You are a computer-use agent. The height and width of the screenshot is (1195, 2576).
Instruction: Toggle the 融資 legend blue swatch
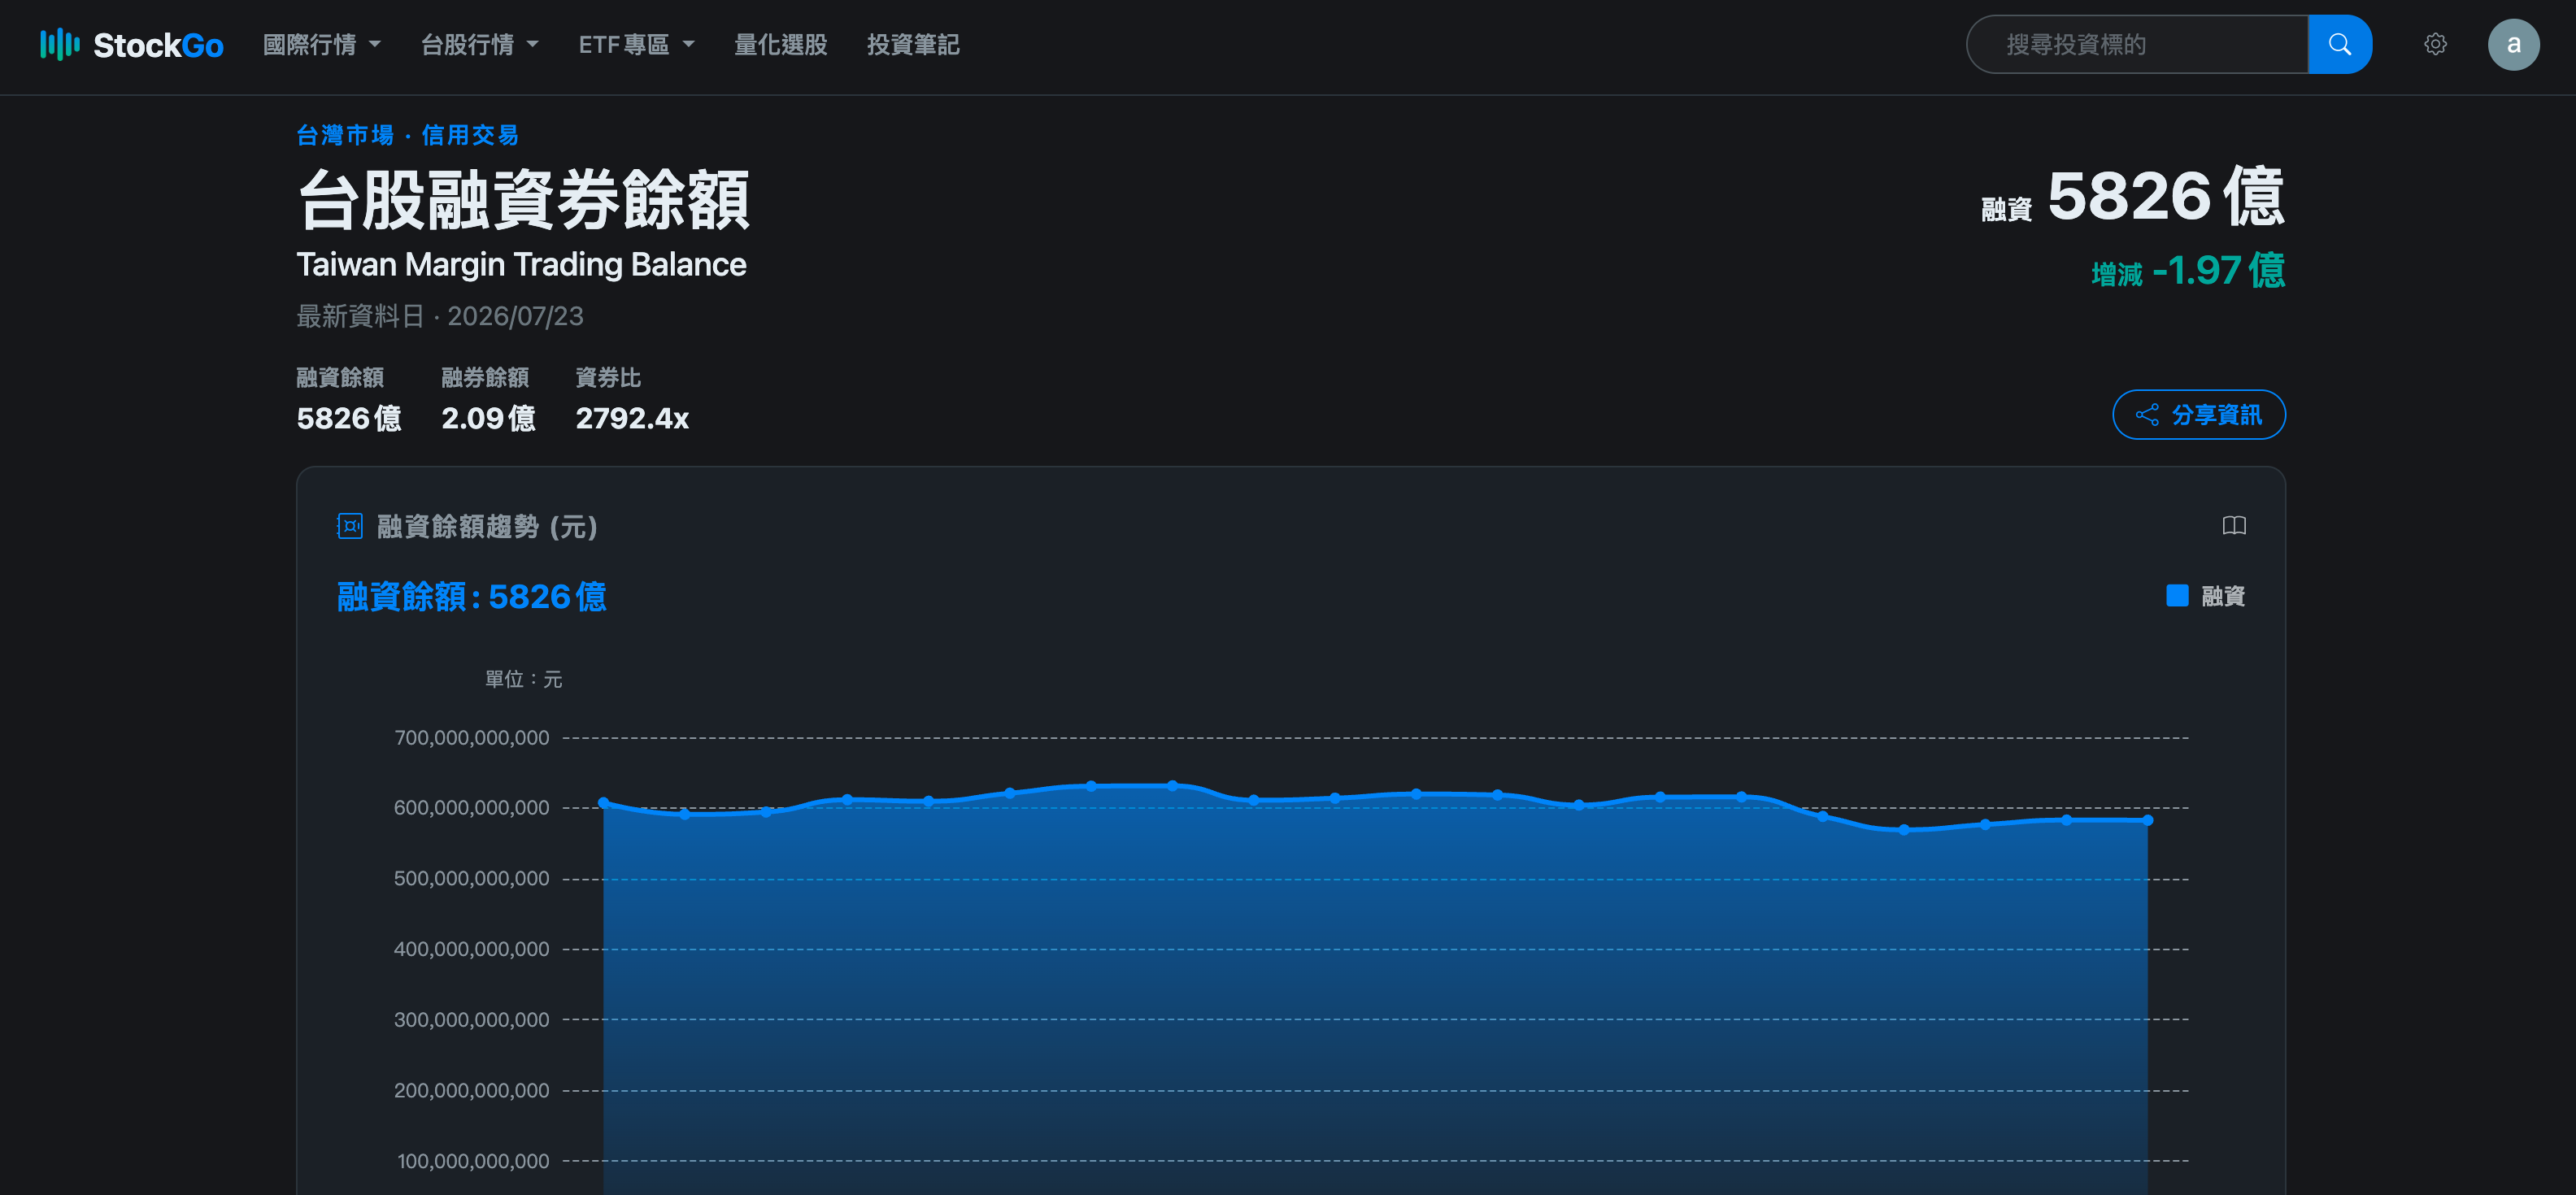tap(2177, 596)
